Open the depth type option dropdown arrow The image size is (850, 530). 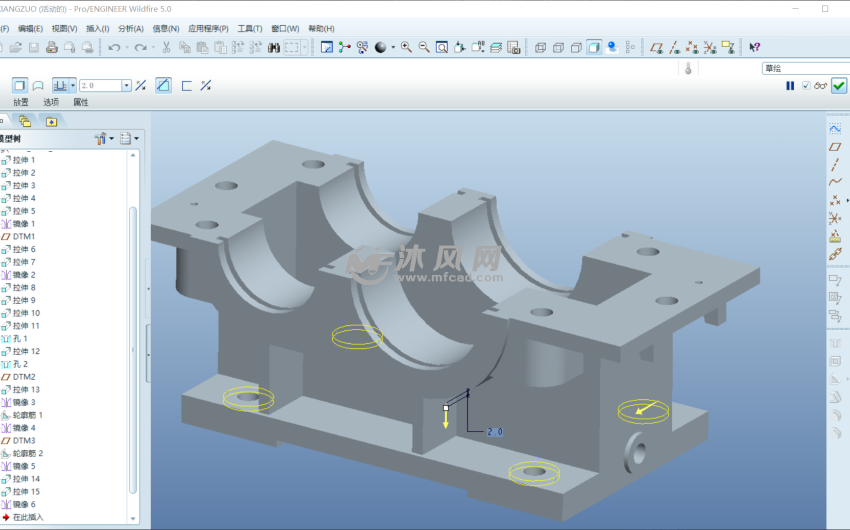tap(73, 86)
